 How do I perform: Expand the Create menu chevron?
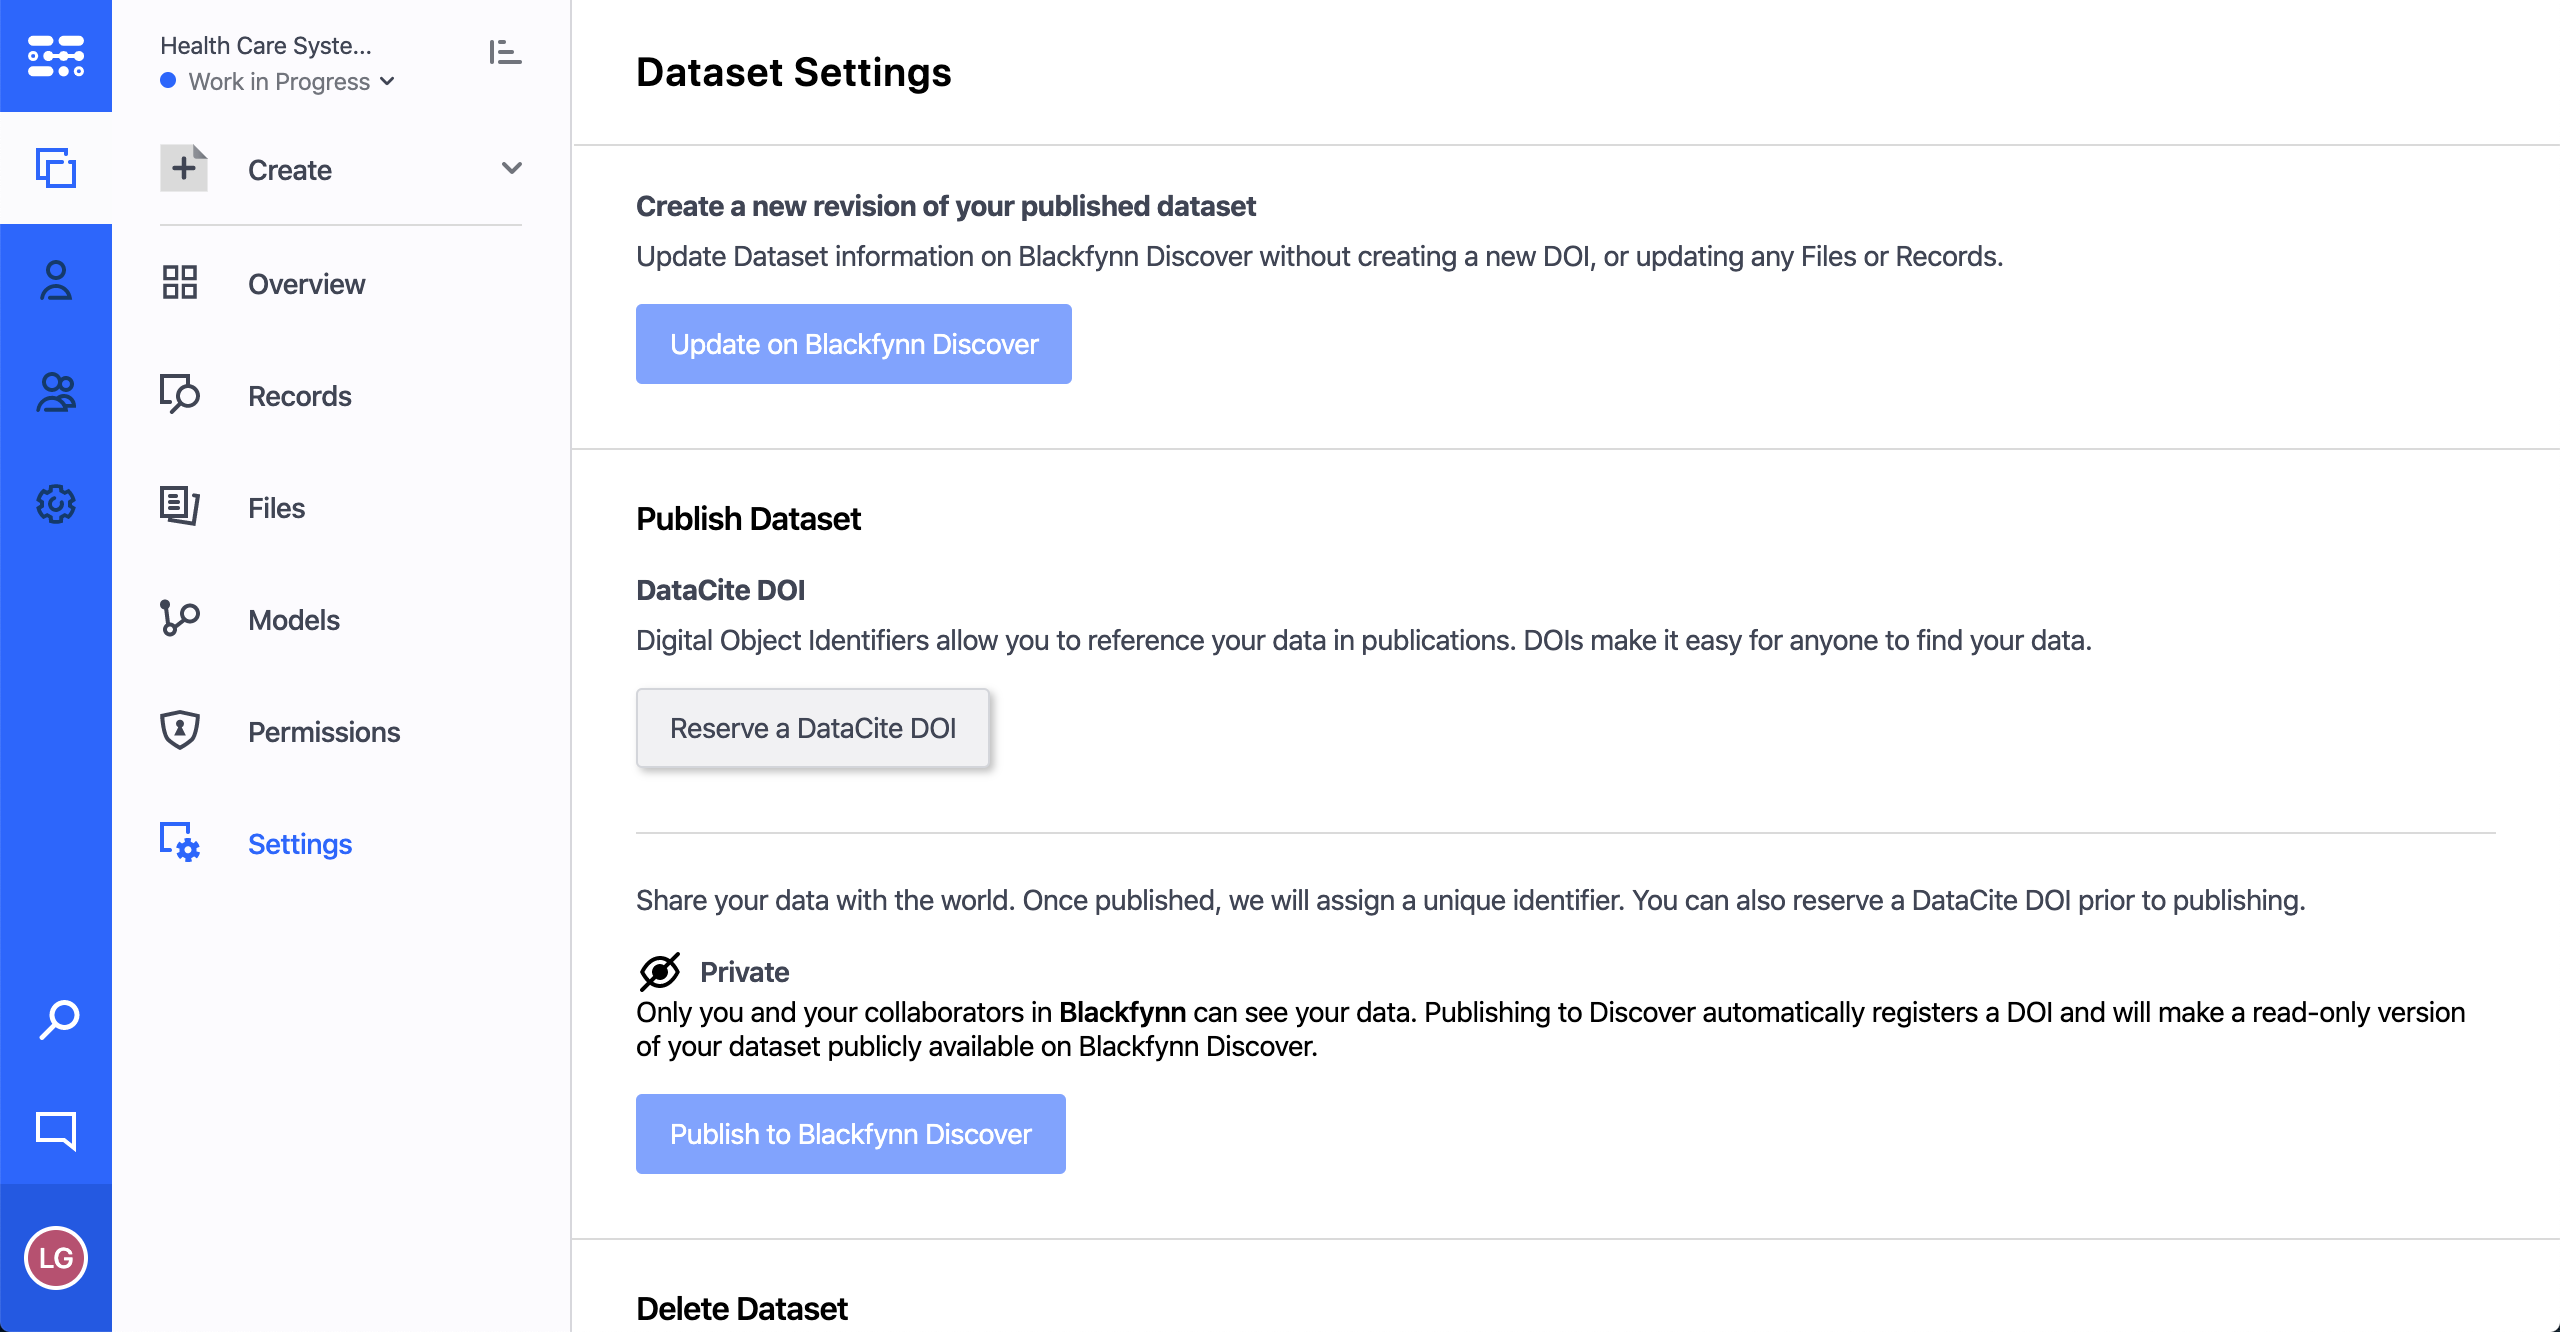[x=512, y=168]
